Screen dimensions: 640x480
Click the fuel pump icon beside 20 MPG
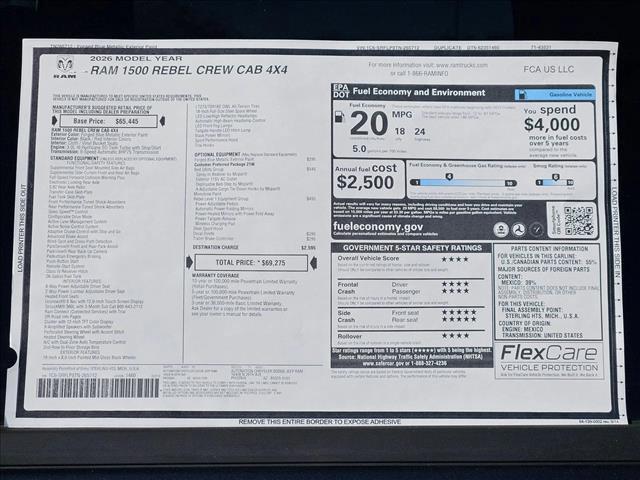(340, 117)
